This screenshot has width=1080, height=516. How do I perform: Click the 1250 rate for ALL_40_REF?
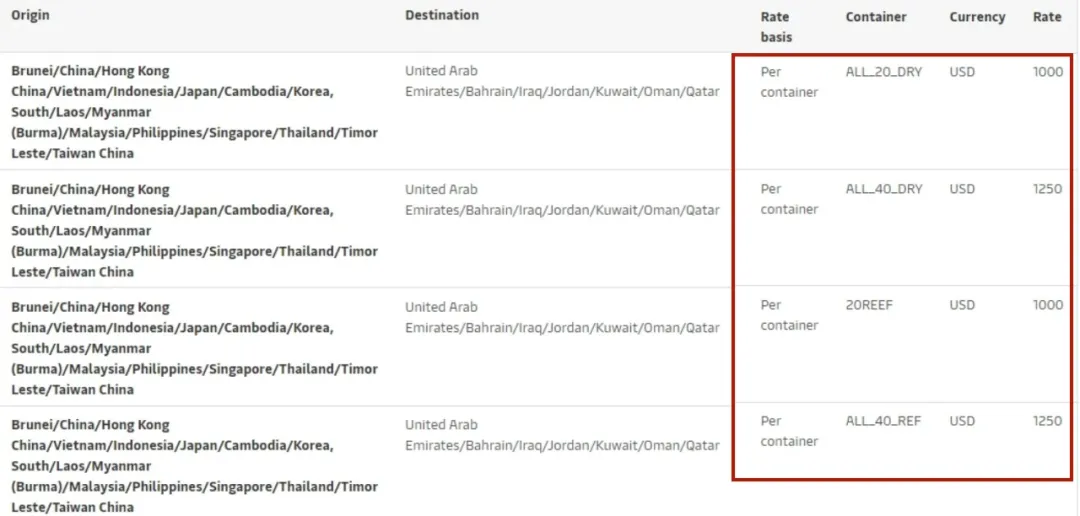pyautogui.click(x=1048, y=421)
